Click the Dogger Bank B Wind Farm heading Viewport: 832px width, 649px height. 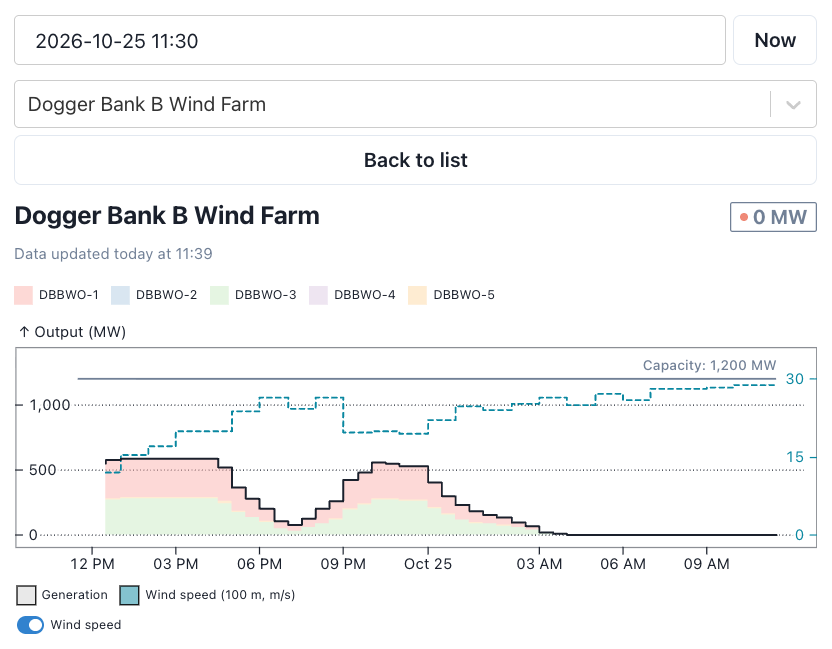pyautogui.click(x=167, y=216)
